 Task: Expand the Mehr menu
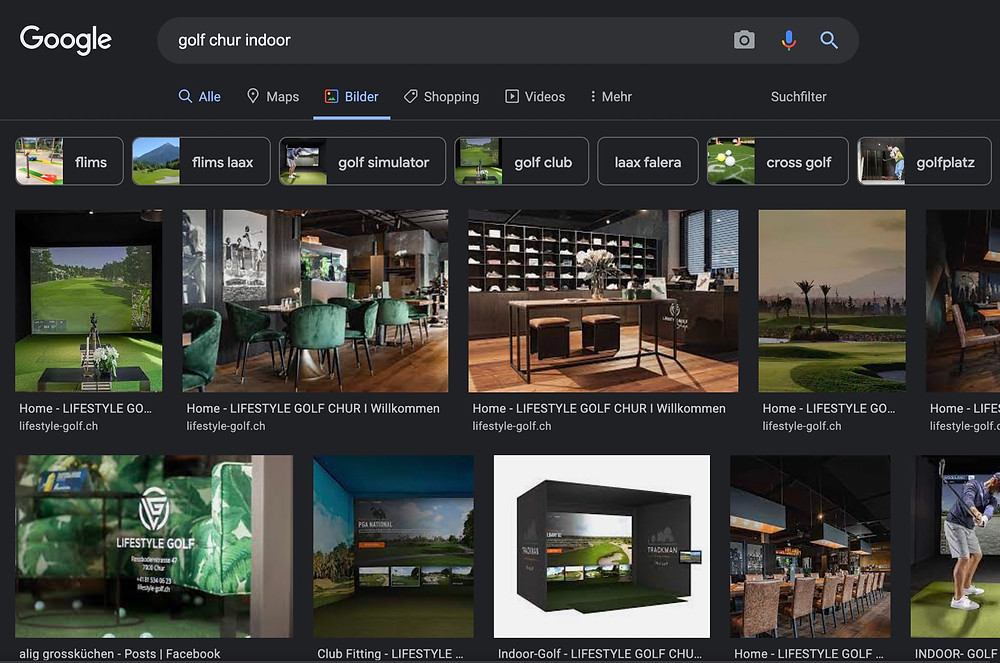[x=610, y=96]
